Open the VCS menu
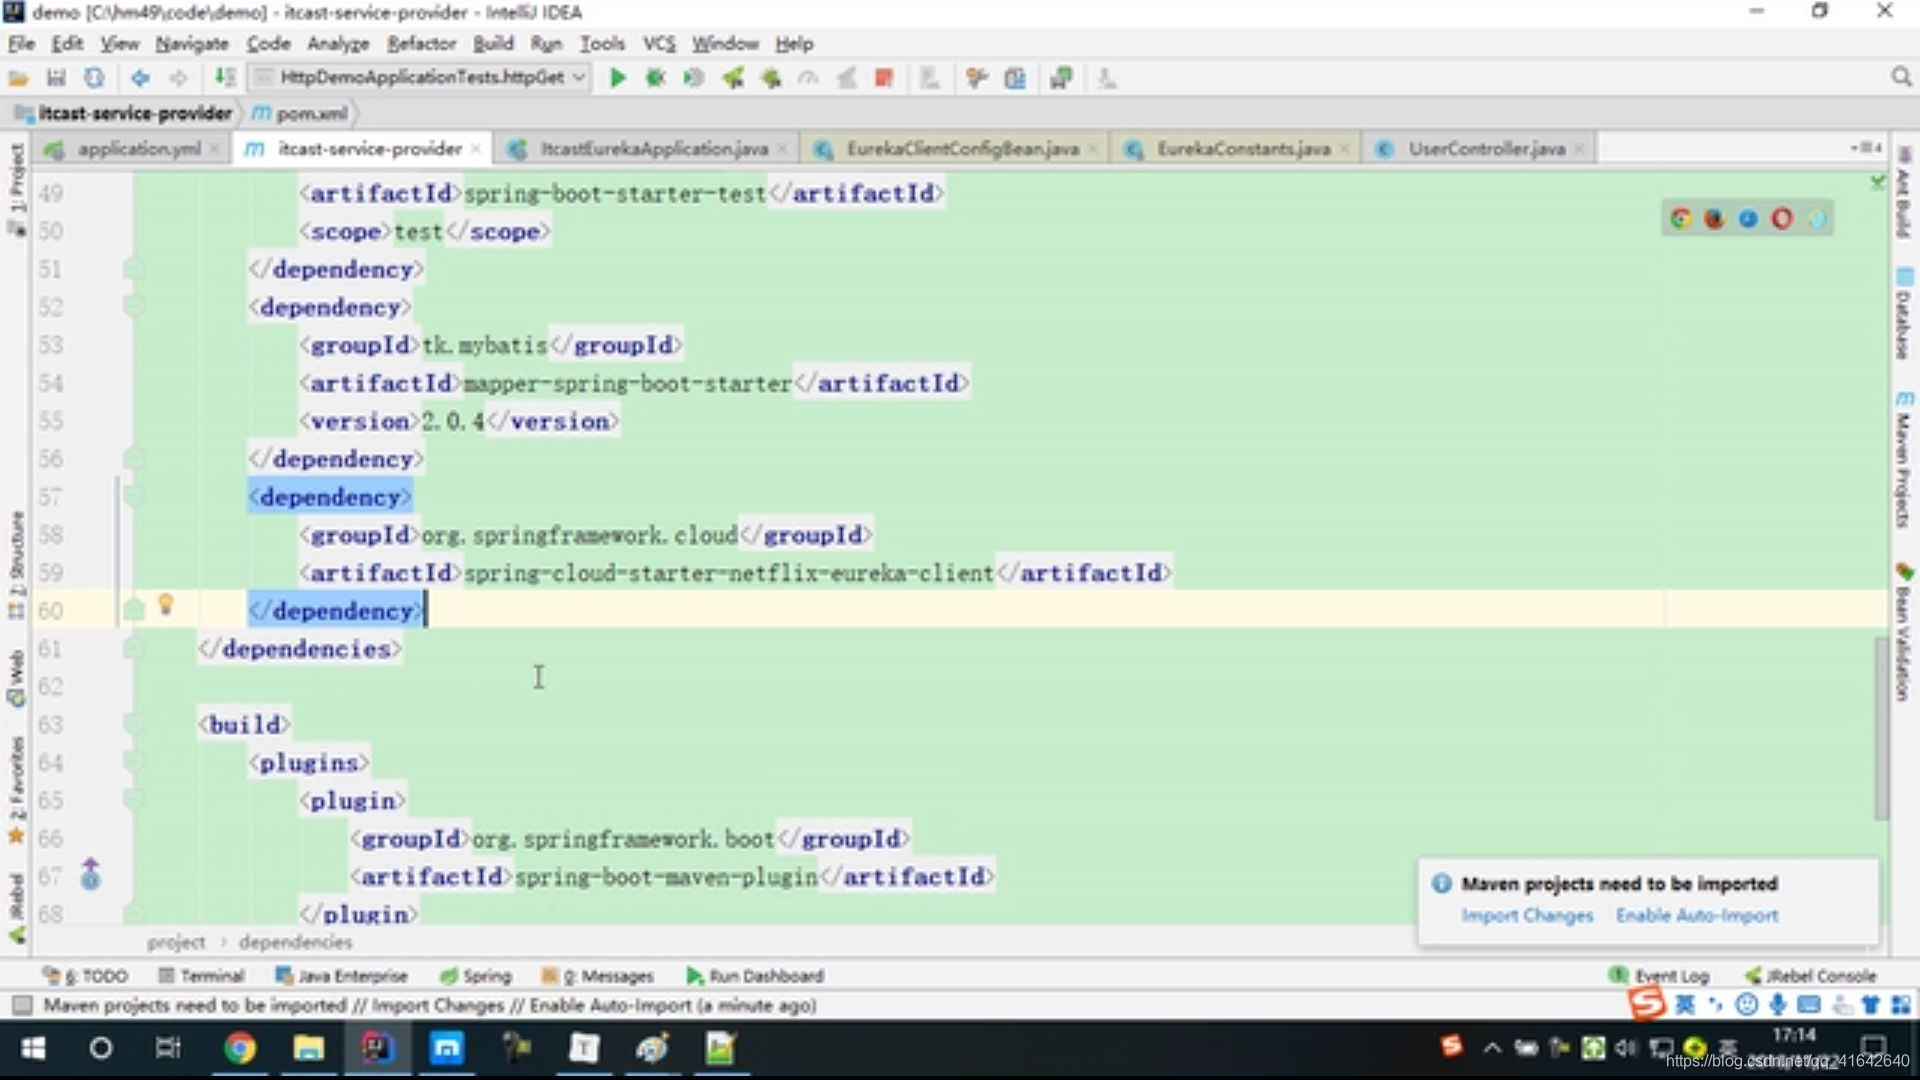The image size is (1920, 1080). pyautogui.click(x=658, y=44)
